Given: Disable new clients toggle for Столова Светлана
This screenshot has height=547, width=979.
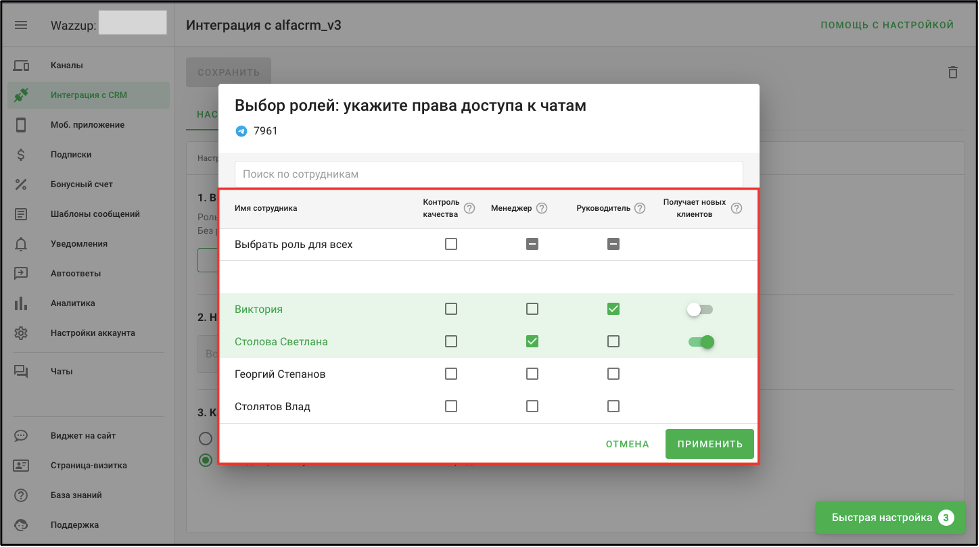Looking at the screenshot, I should point(700,342).
